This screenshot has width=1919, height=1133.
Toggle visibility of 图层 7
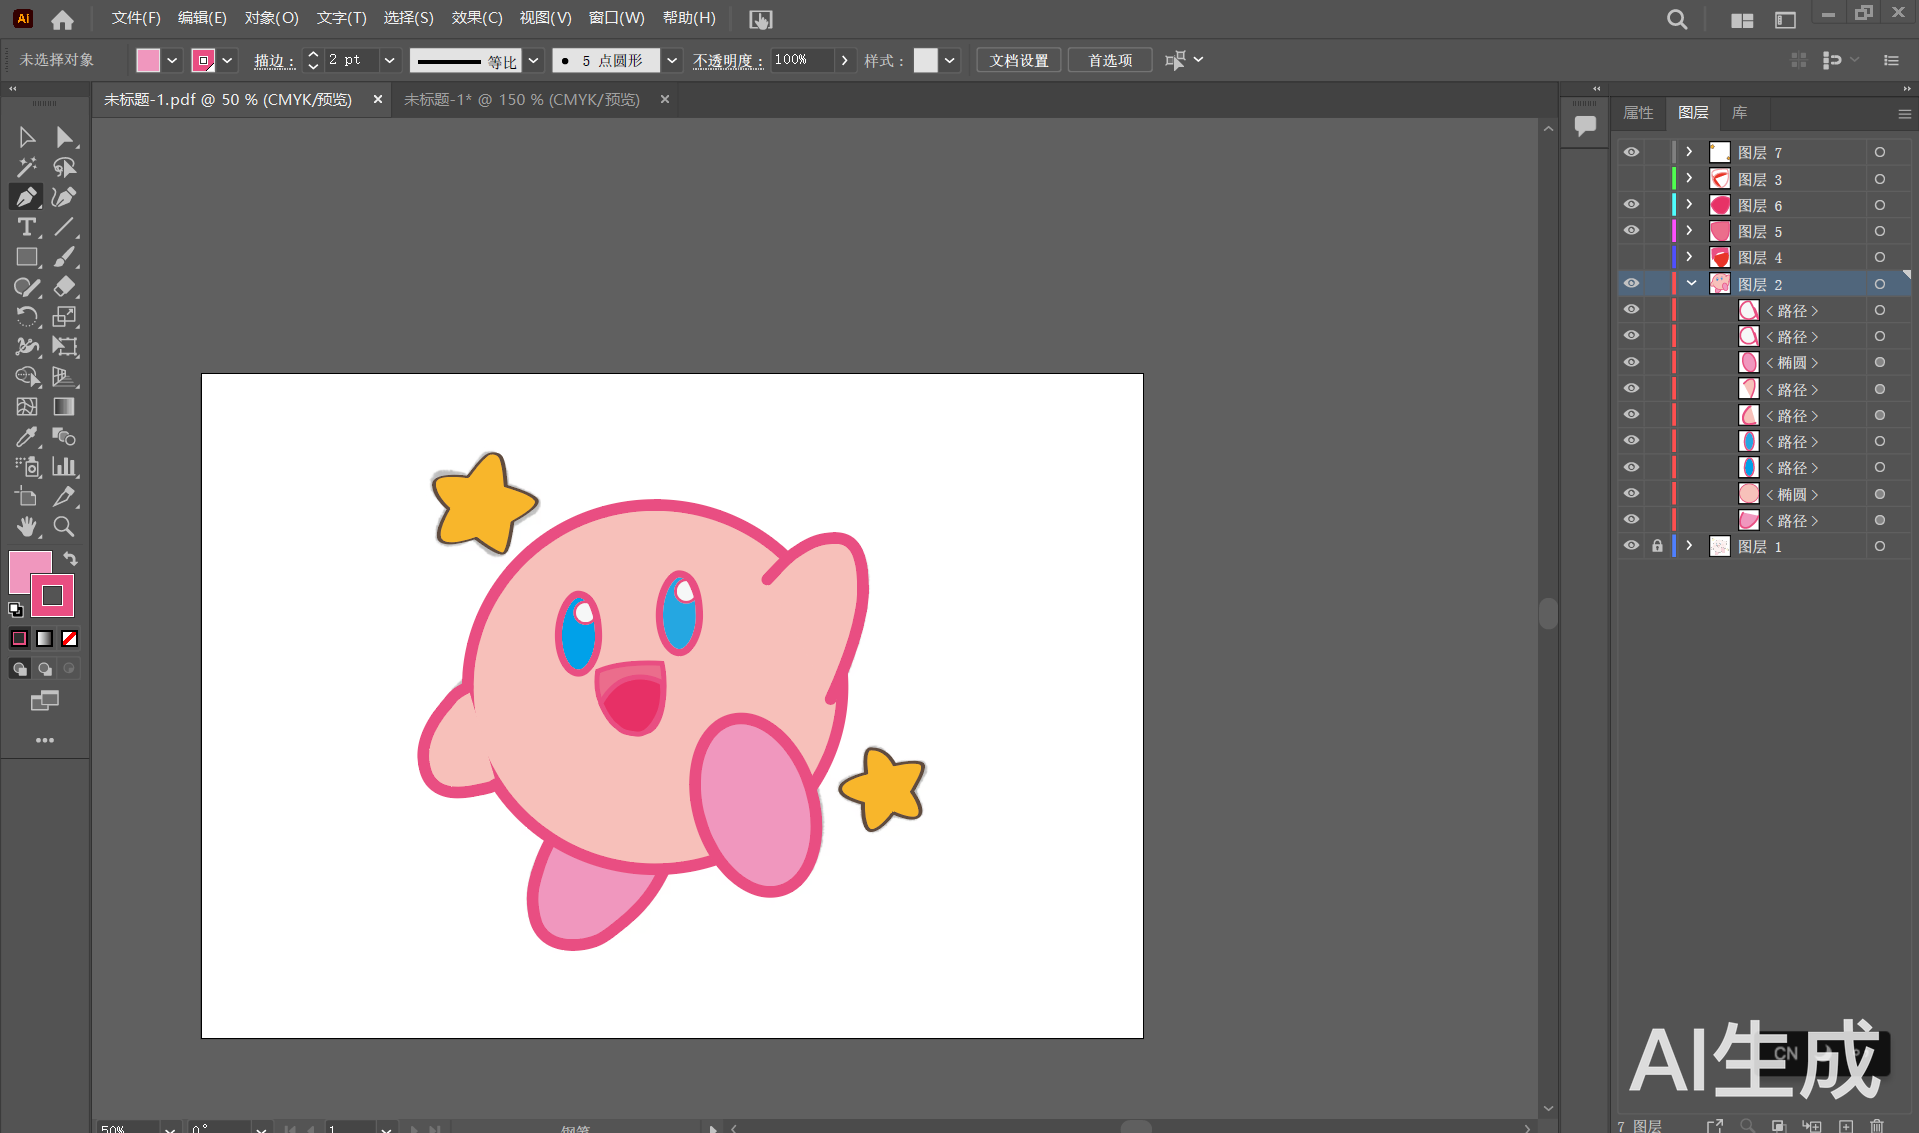tap(1631, 152)
